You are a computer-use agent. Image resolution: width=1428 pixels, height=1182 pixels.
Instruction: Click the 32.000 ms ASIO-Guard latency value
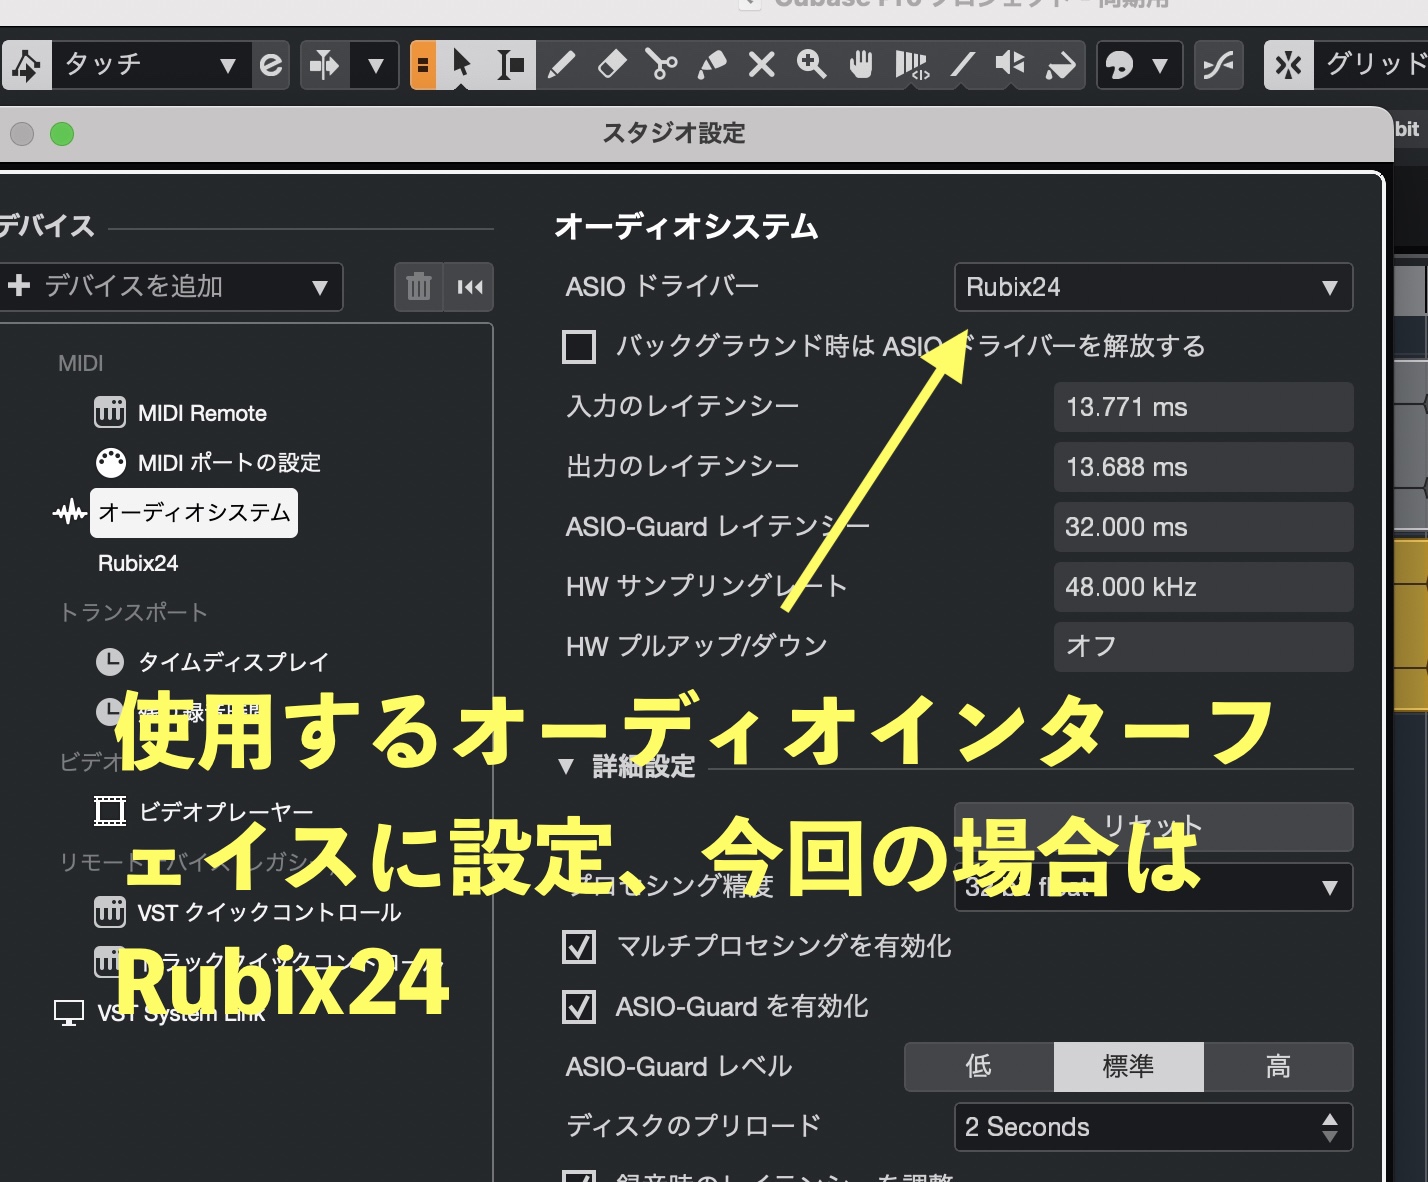(1203, 527)
